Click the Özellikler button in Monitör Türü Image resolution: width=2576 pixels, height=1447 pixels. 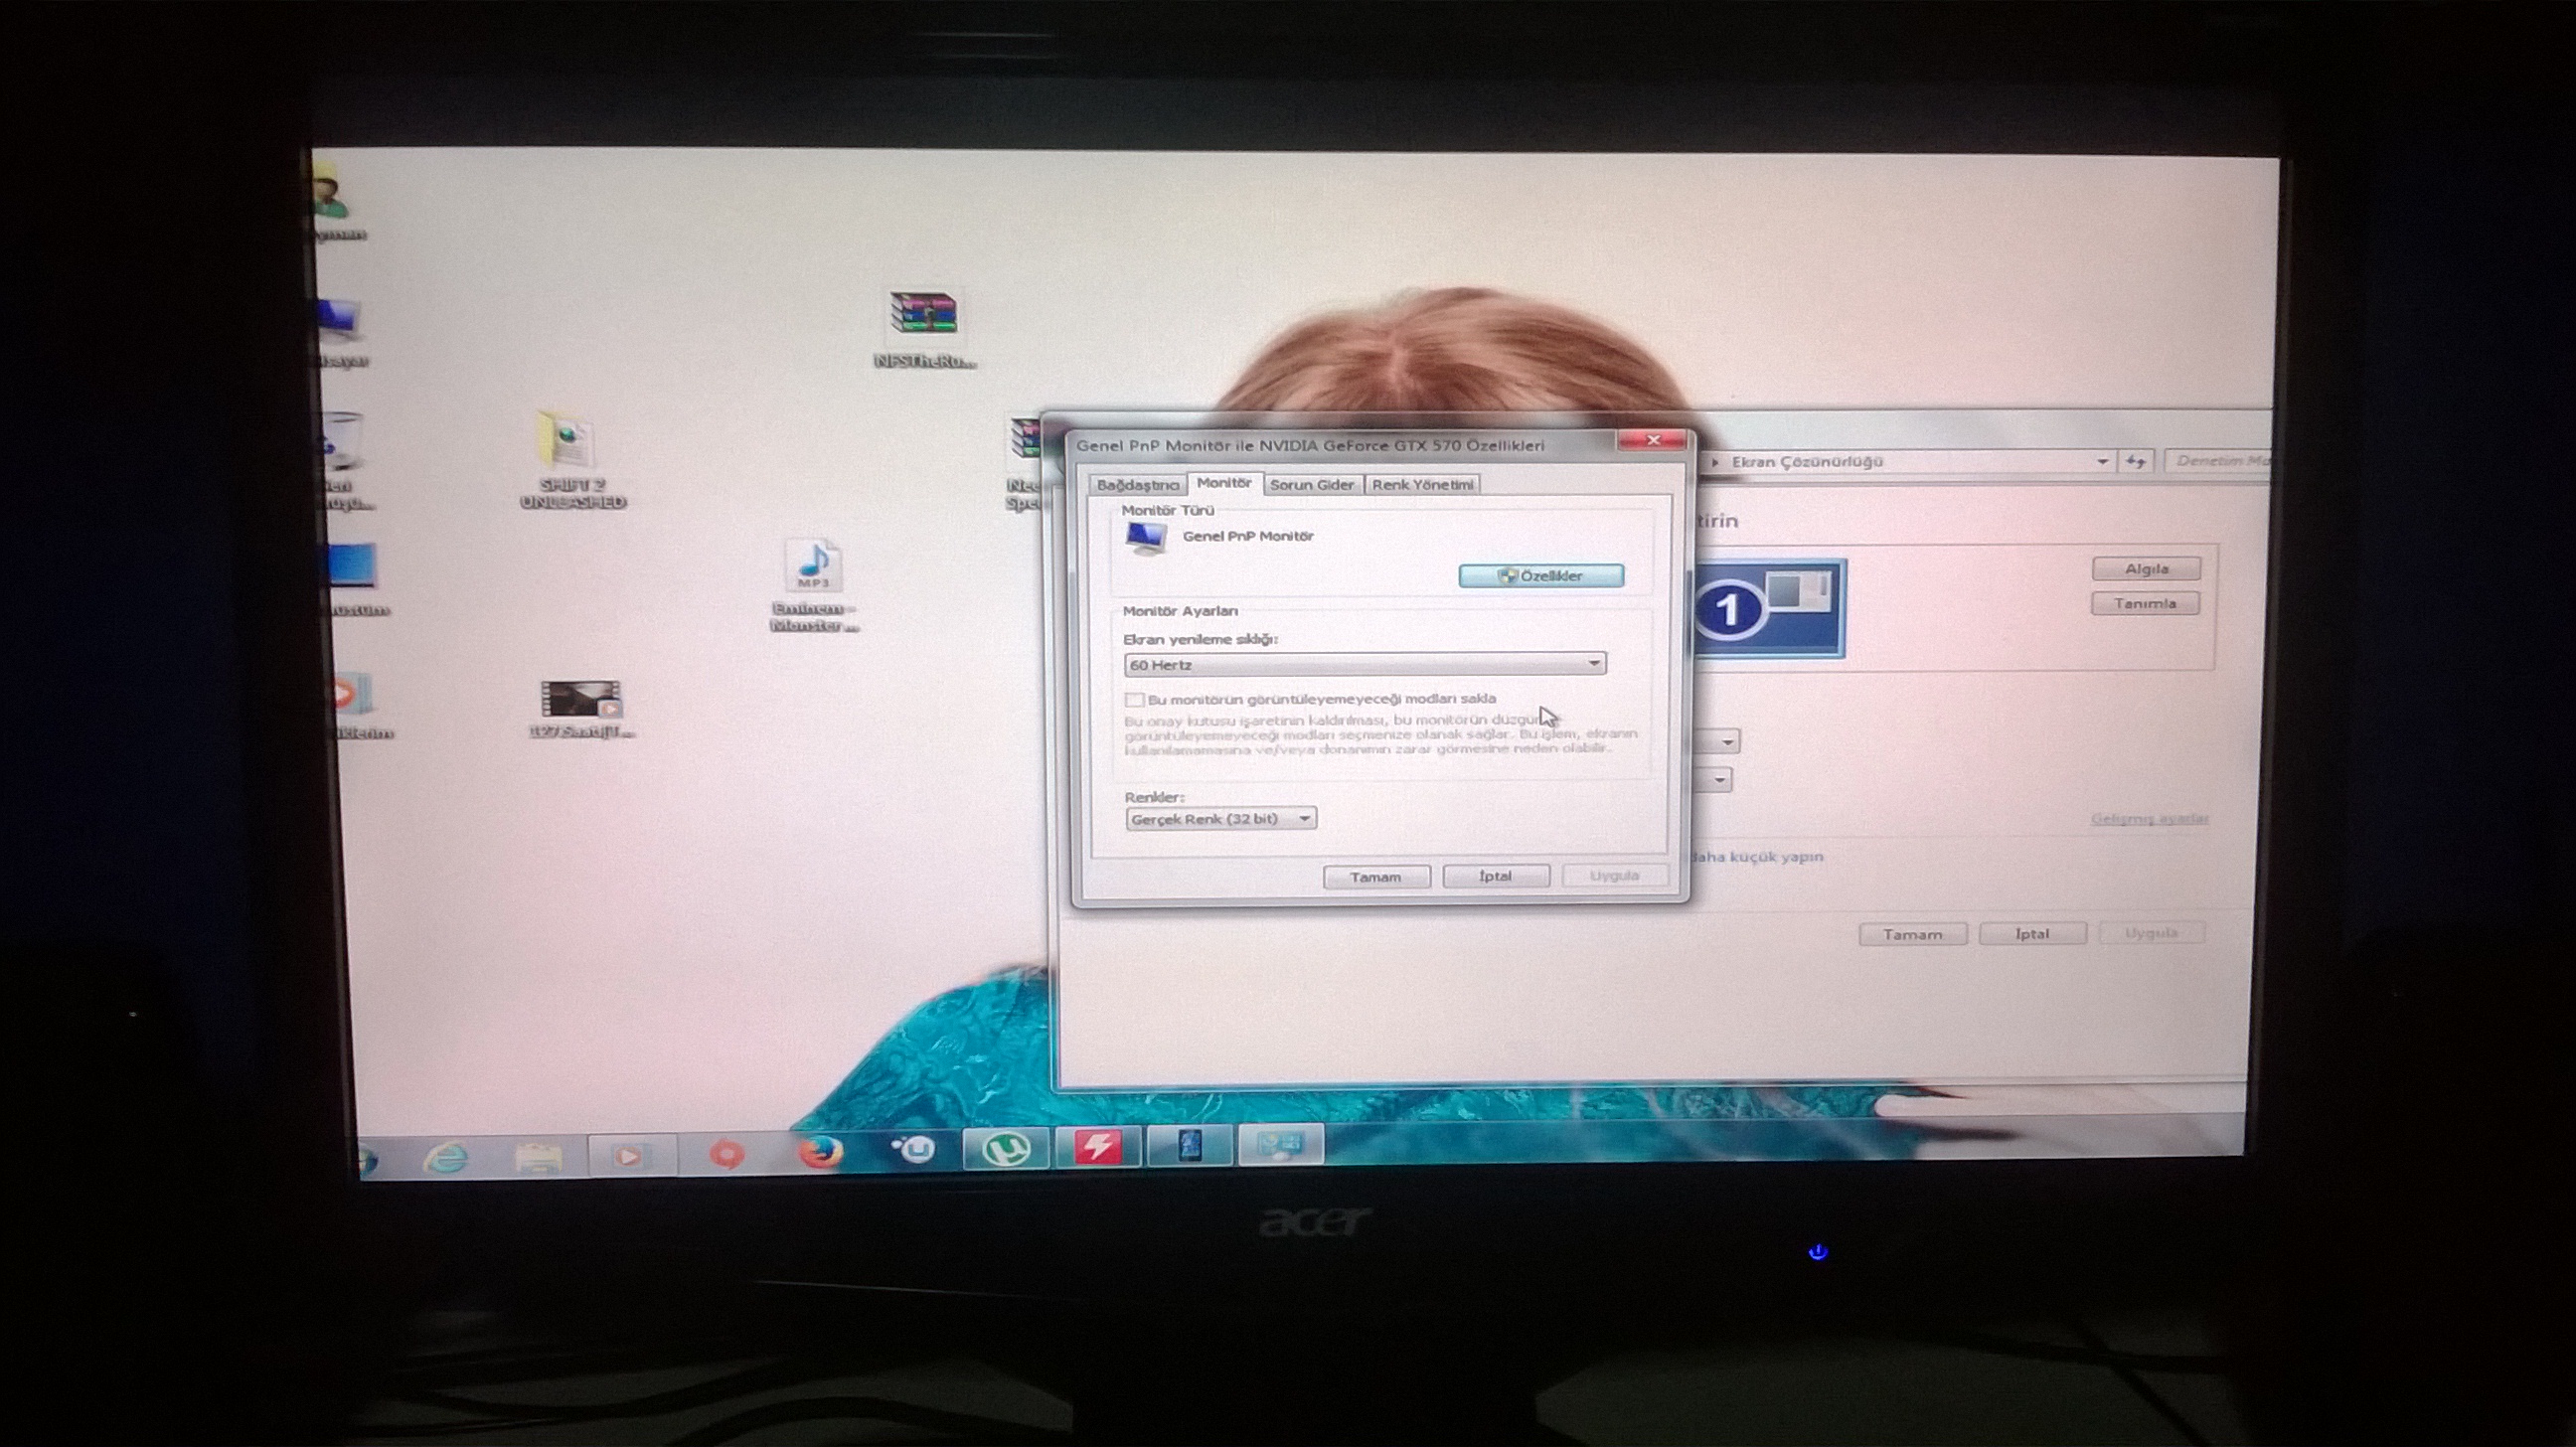1541,576
